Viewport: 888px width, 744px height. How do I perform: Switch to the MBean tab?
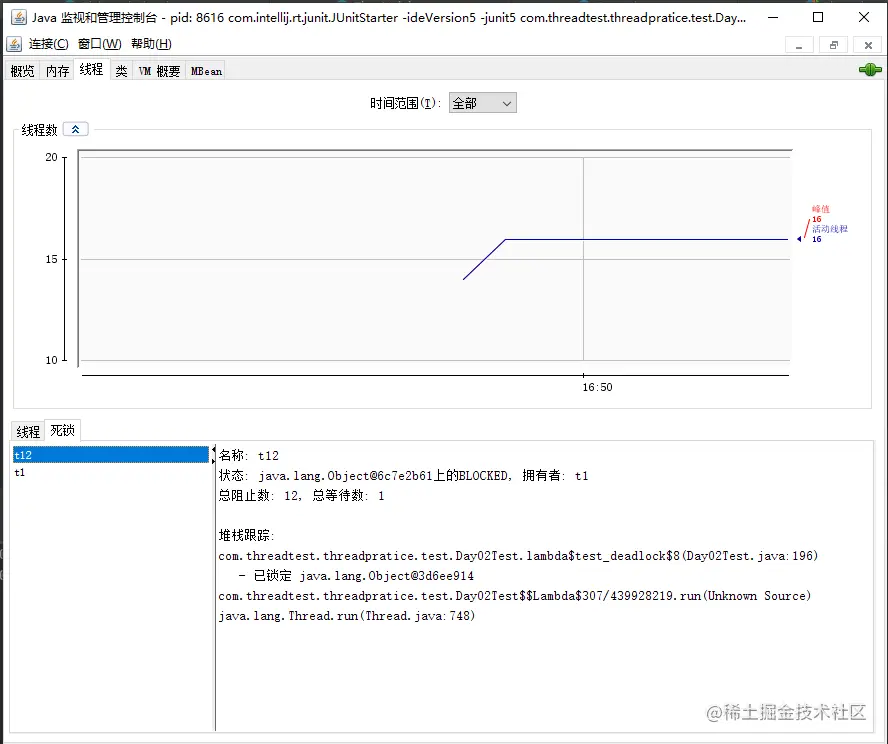[206, 71]
